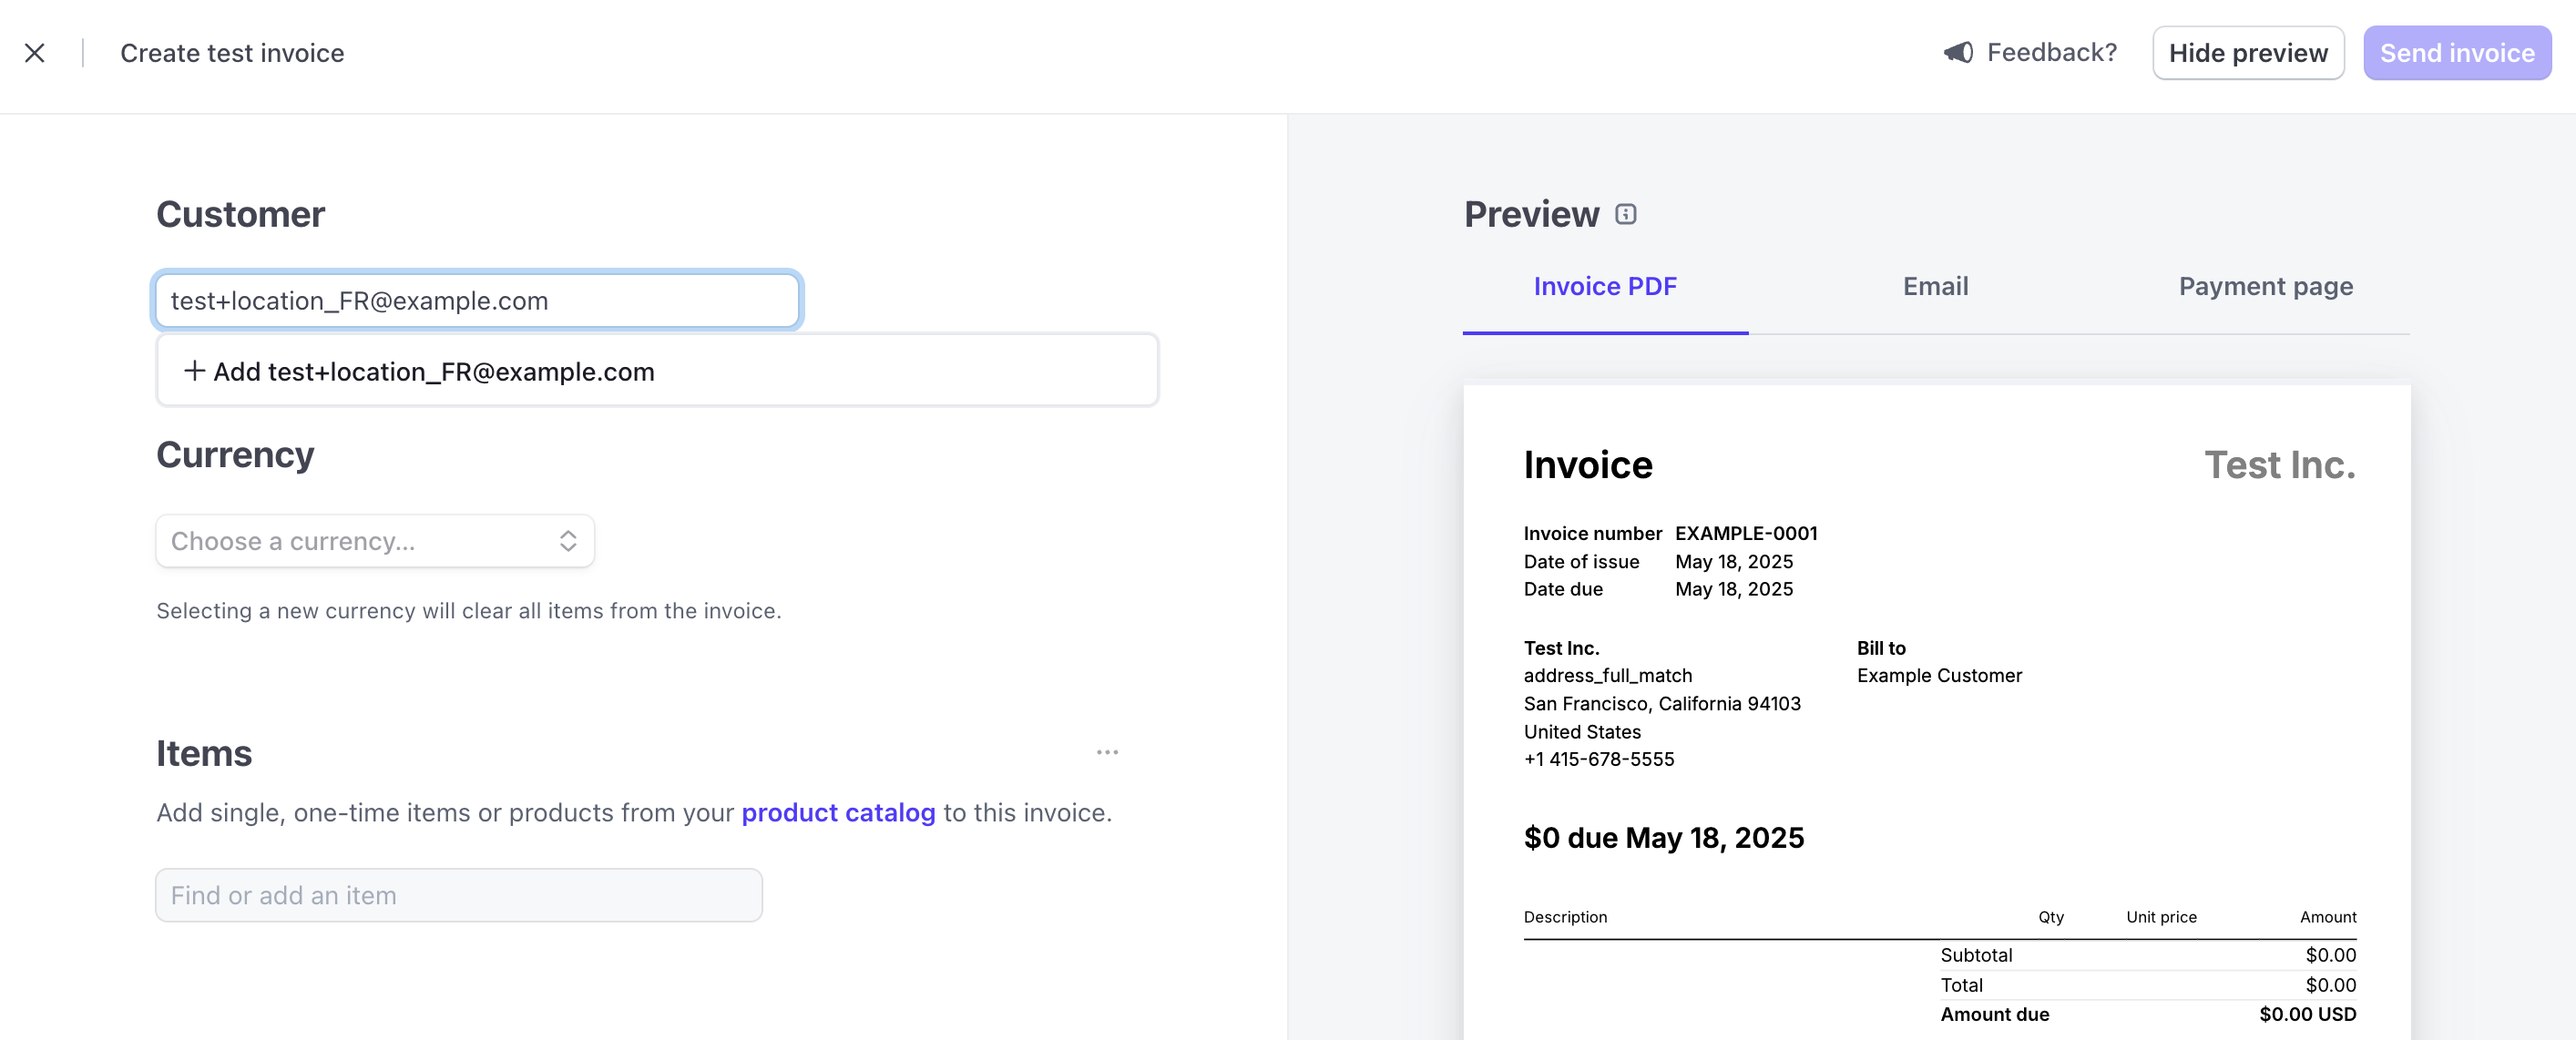Select Add test+location_FR@example.com option
The width and height of the screenshot is (2576, 1040).
pos(657,371)
